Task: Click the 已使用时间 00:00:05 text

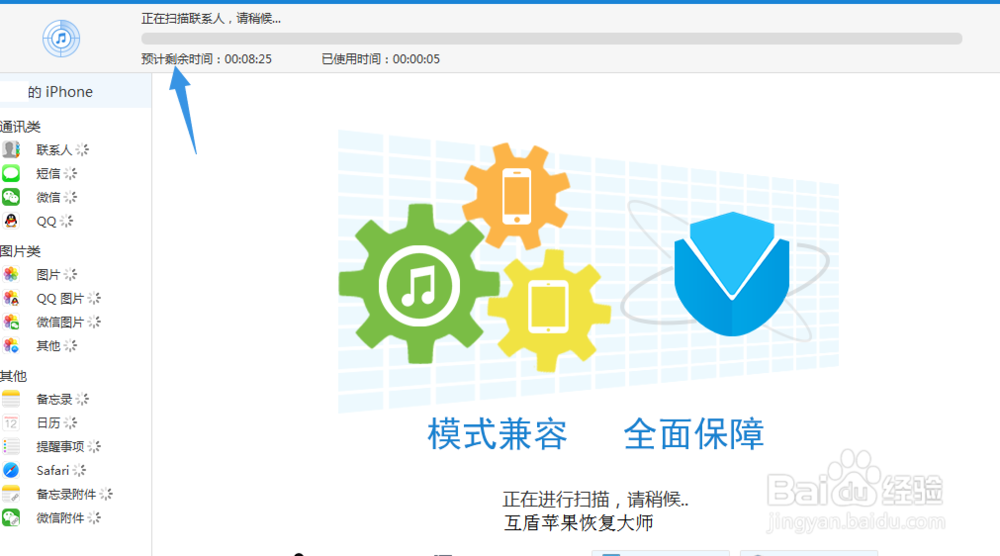Action: pyautogui.click(x=381, y=59)
